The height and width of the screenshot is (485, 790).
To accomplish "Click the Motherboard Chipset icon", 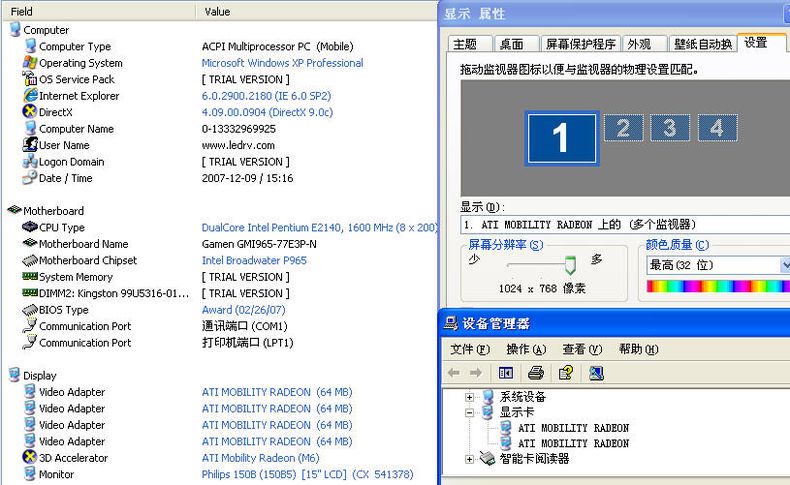I will point(30,260).
